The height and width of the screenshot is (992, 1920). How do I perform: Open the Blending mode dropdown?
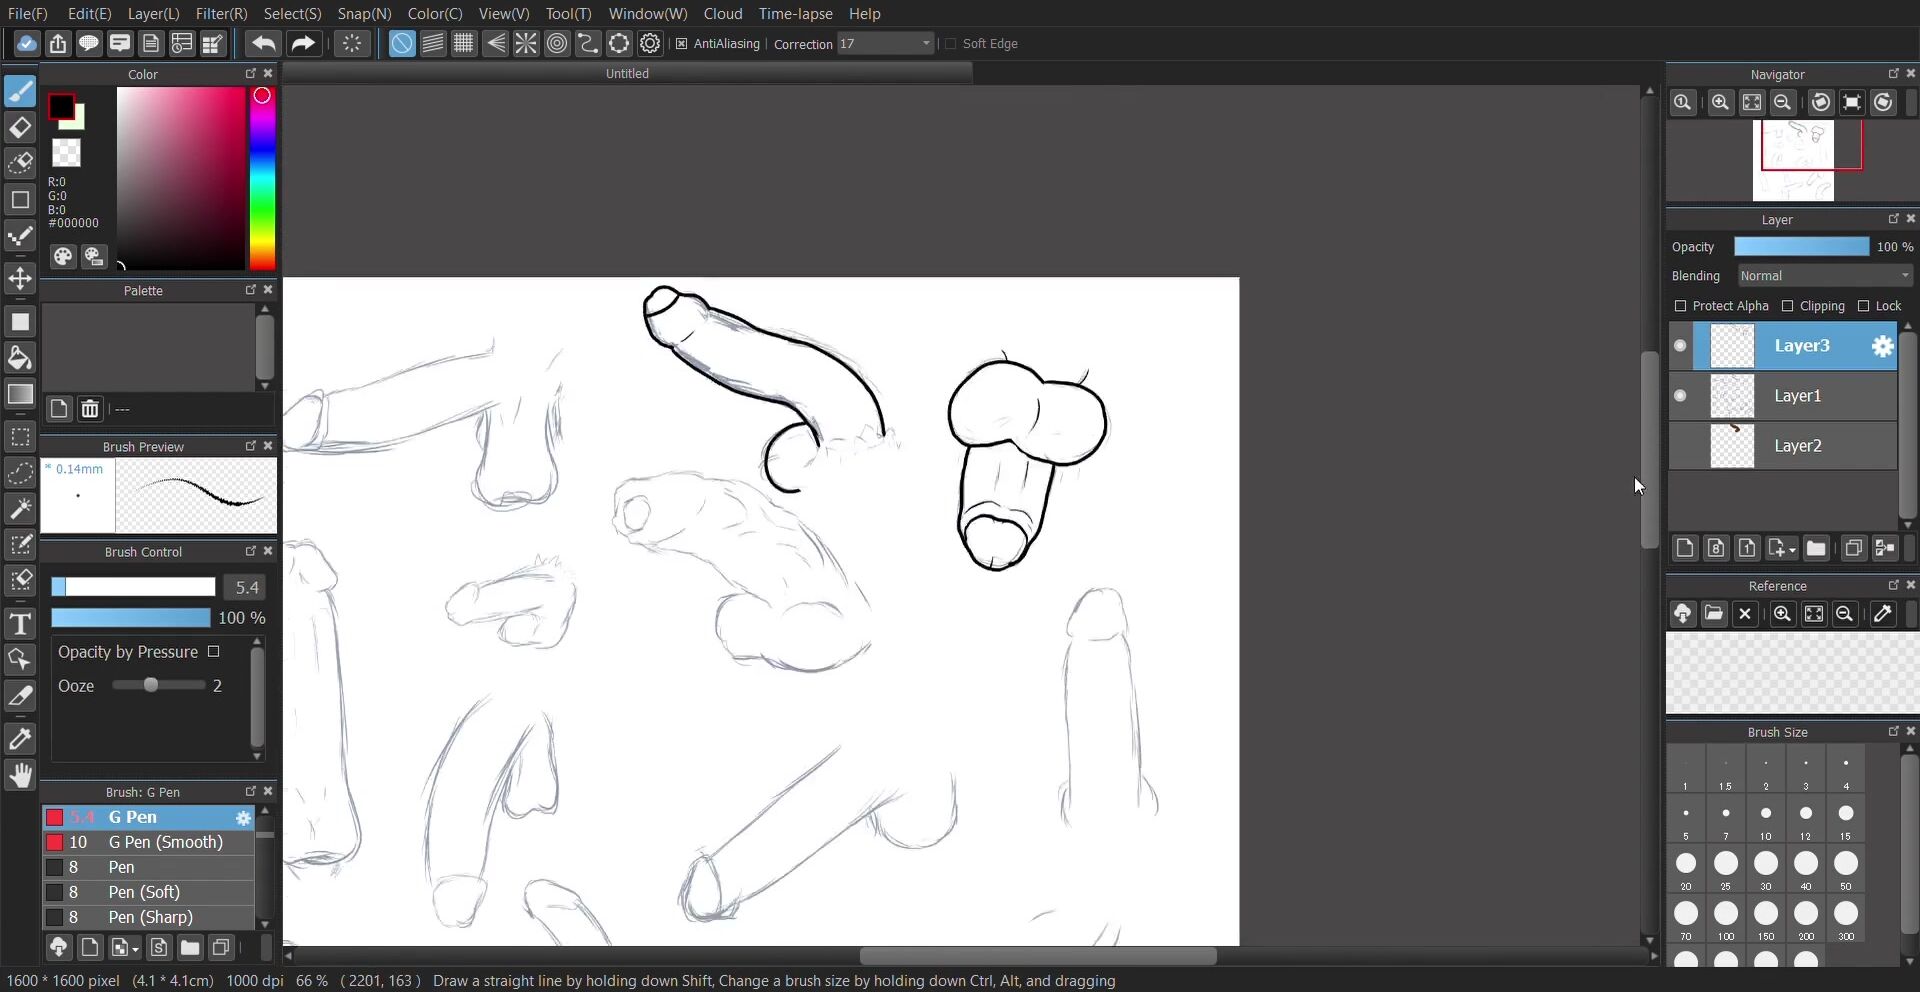pyautogui.click(x=1825, y=276)
